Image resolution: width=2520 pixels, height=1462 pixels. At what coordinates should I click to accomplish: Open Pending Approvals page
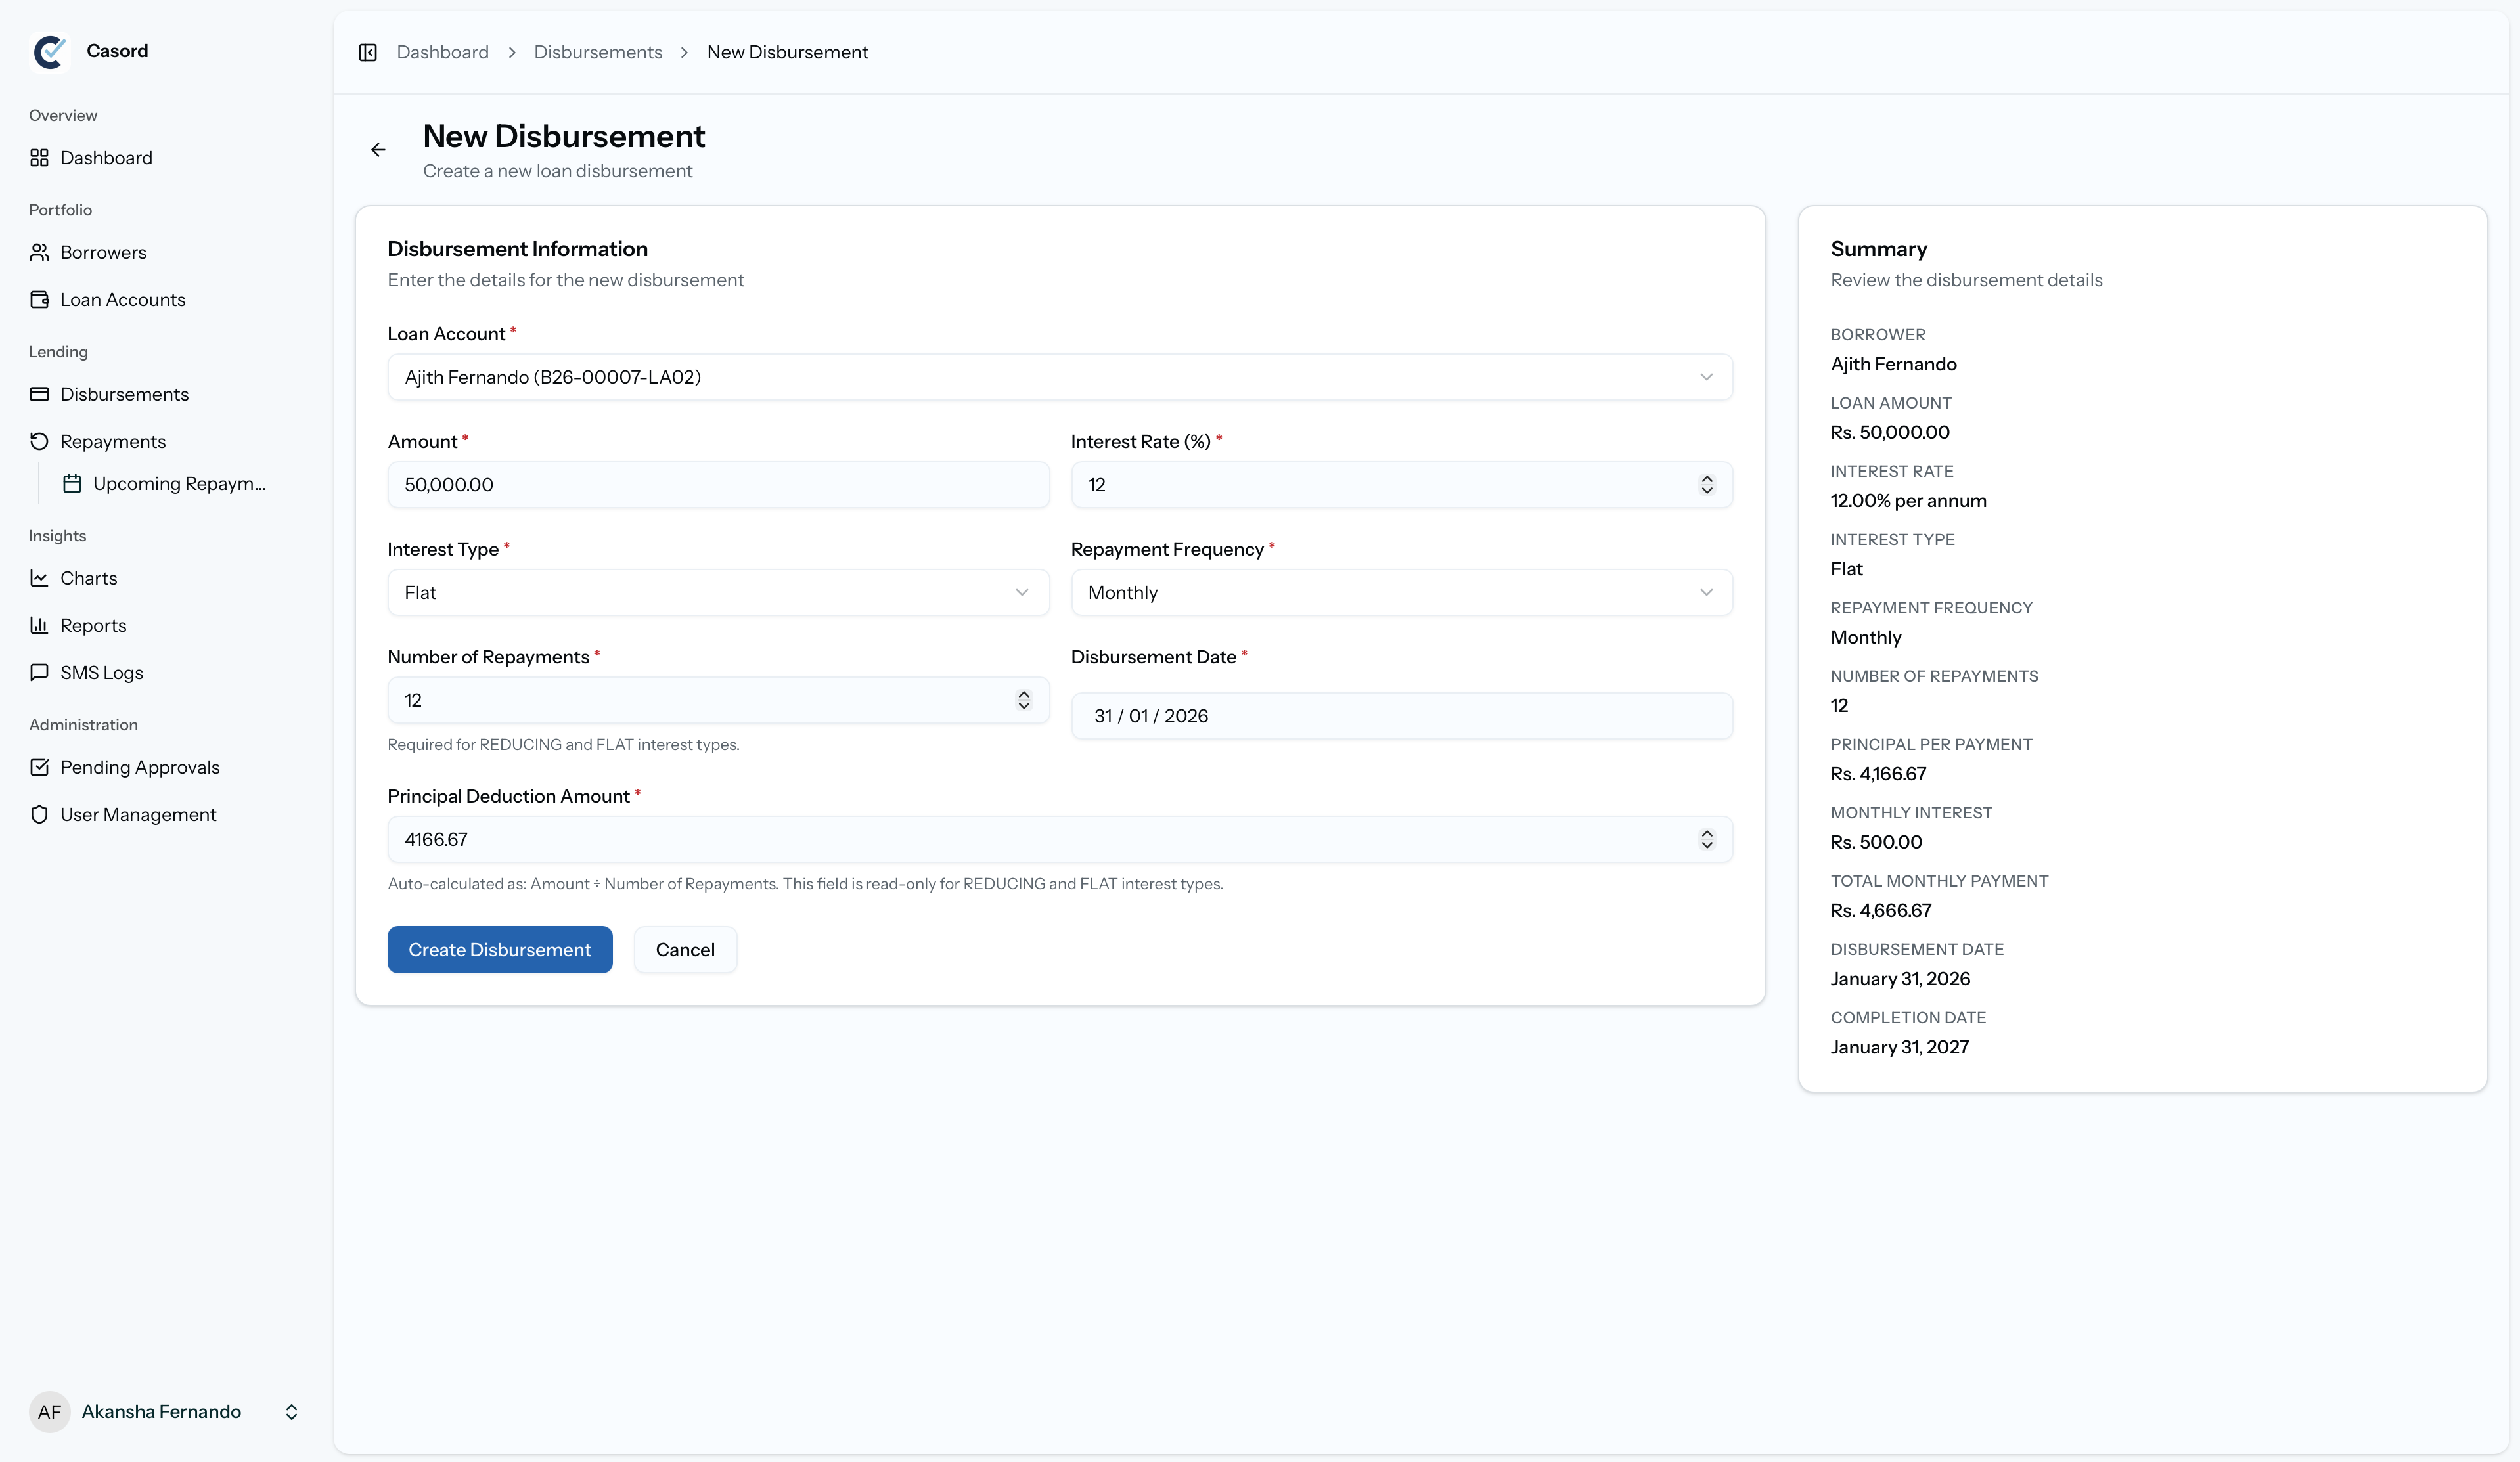pos(139,767)
